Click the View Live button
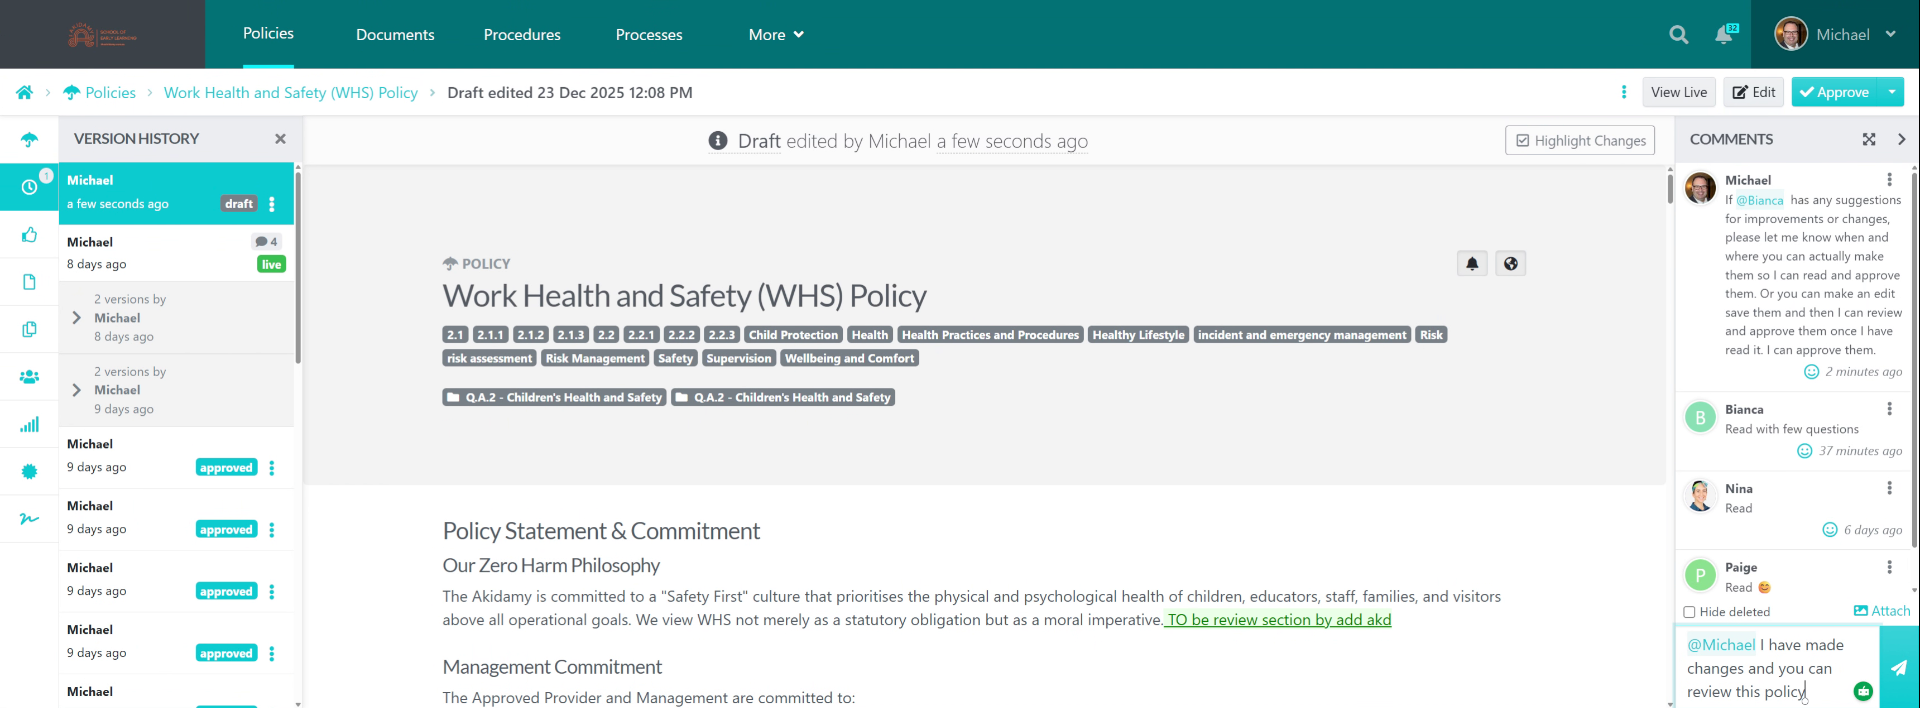Screen dimensions: 1920x708 (1678, 92)
